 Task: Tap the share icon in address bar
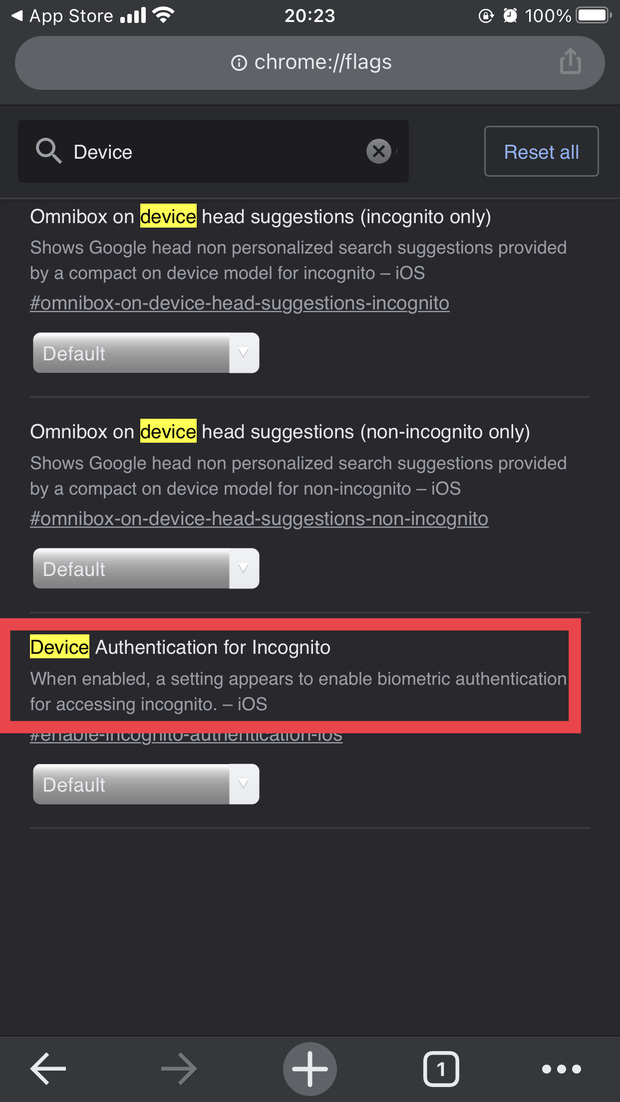(x=570, y=62)
